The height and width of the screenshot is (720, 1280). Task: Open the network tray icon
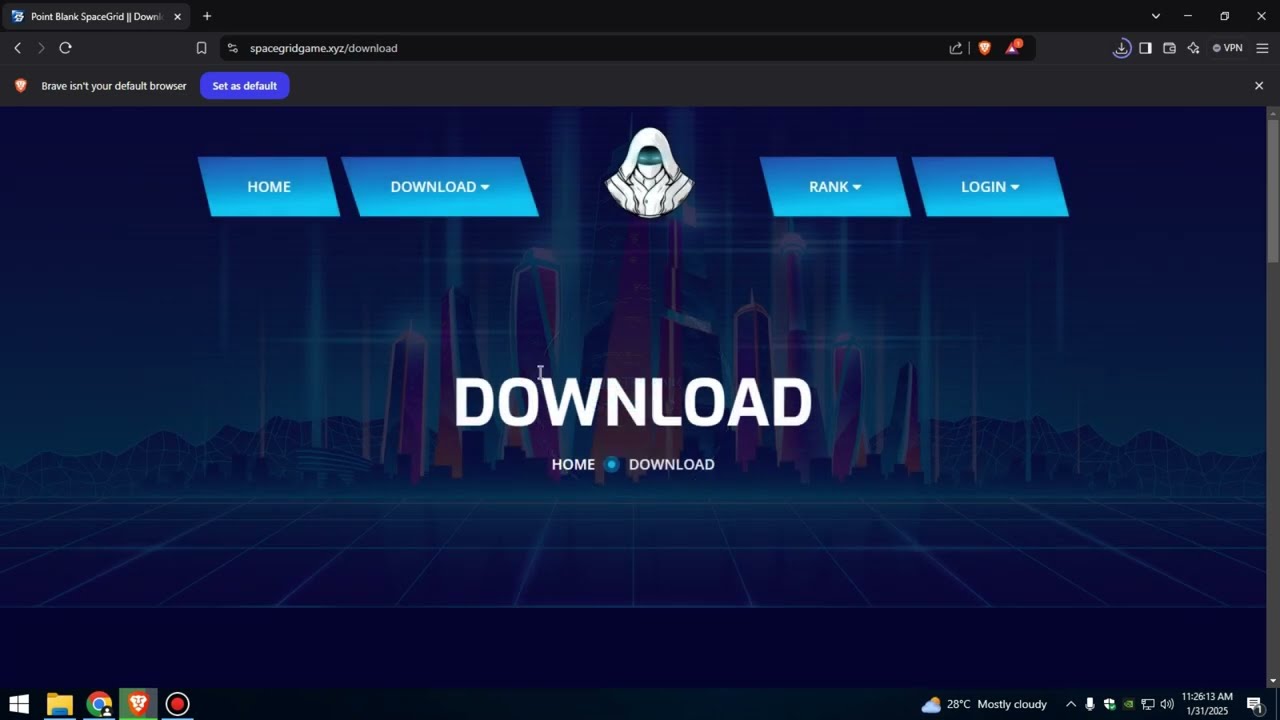tap(1148, 704)
